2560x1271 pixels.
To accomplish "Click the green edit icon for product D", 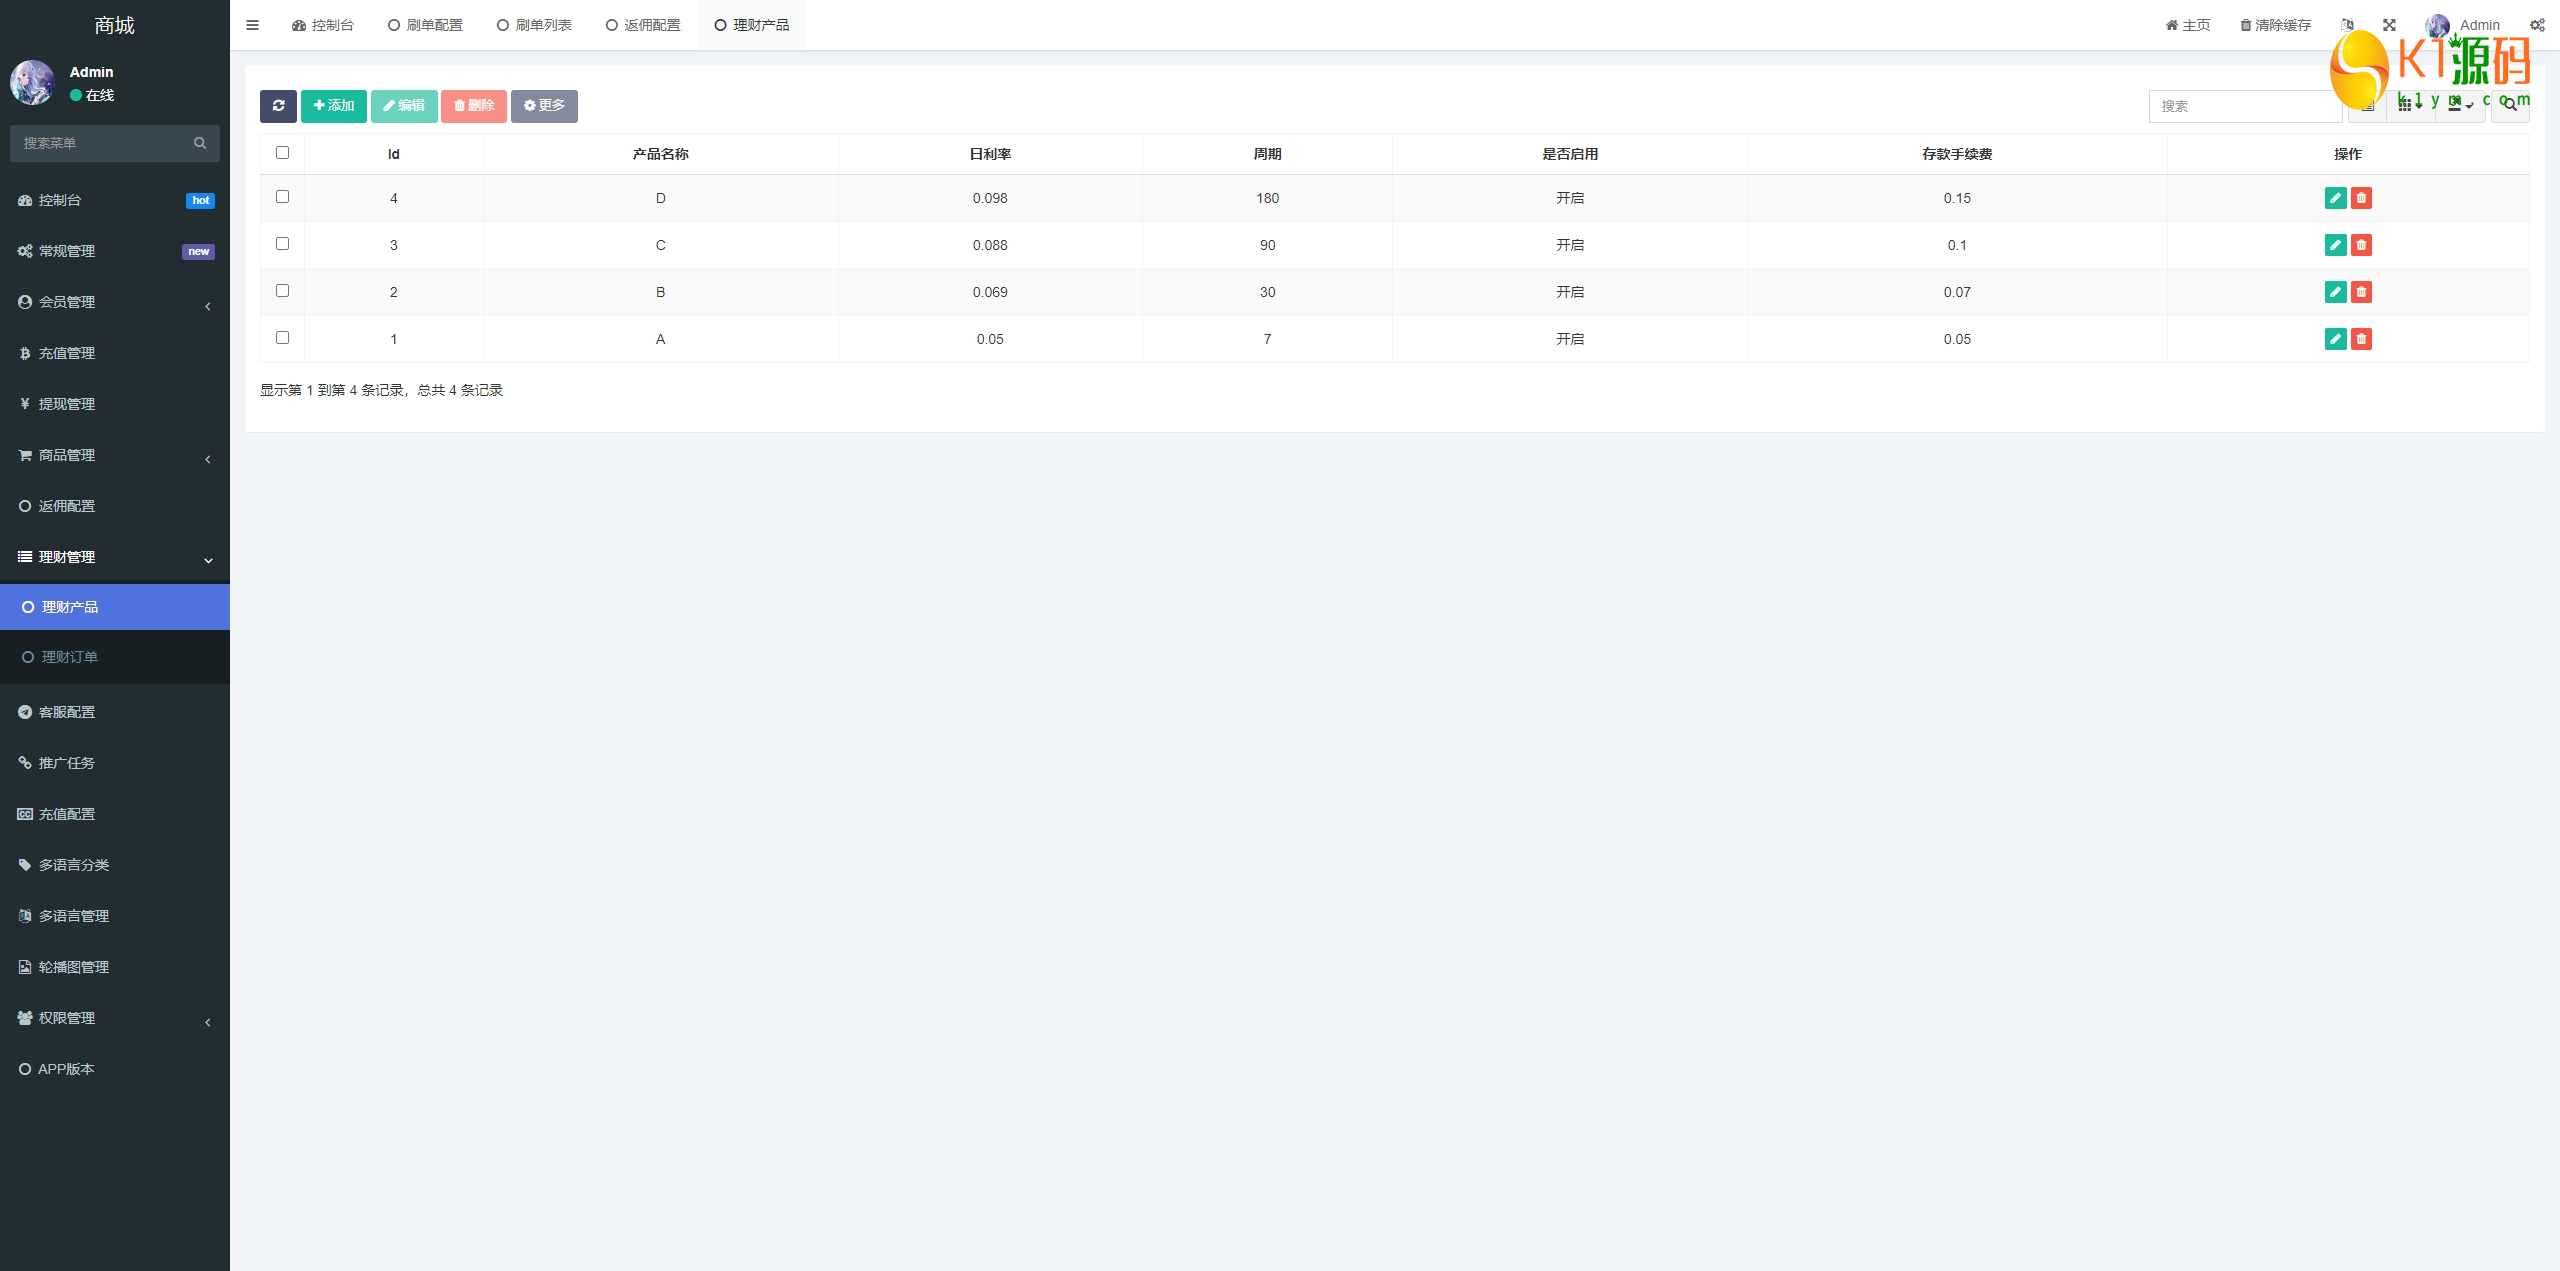I will coord(2335,198).
